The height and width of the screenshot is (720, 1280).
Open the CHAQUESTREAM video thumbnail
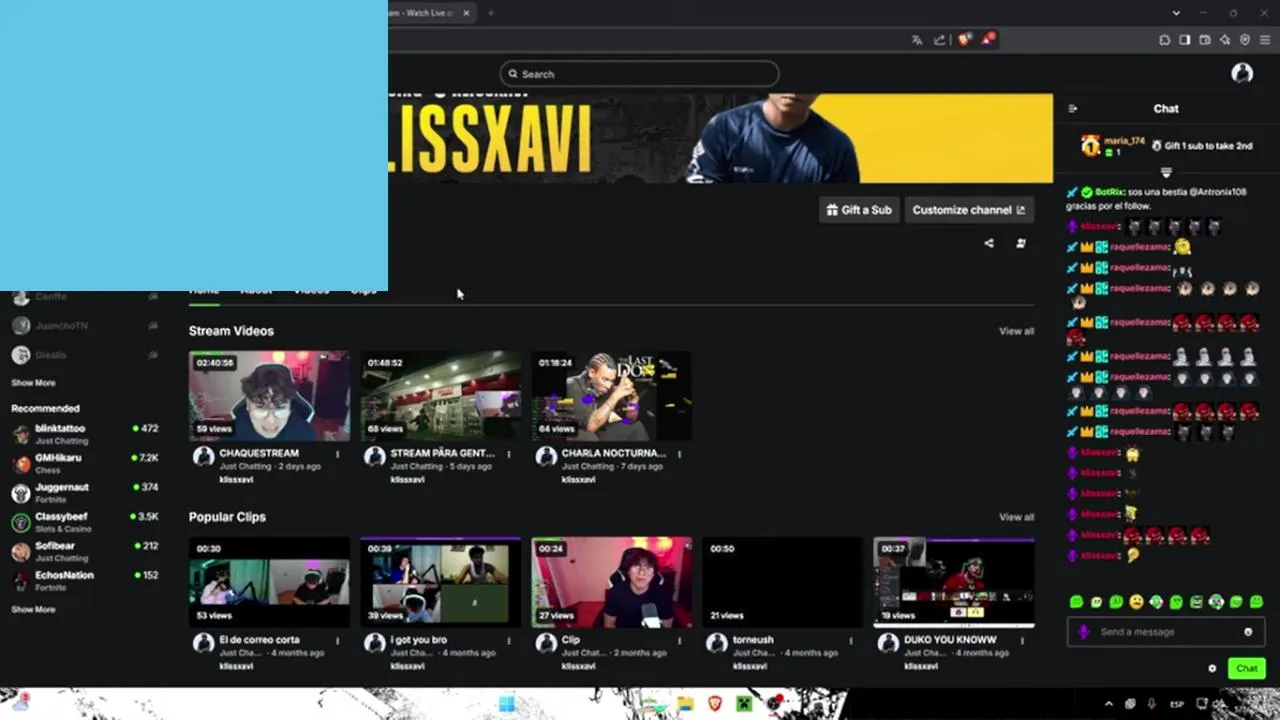pyautogui.click(x=269, y=396)
